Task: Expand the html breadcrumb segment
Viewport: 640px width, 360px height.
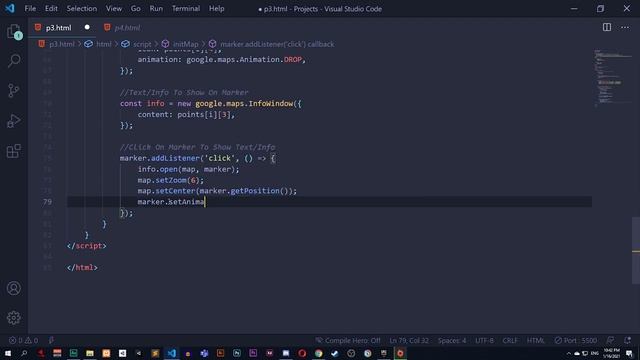Action: [104, 44]
